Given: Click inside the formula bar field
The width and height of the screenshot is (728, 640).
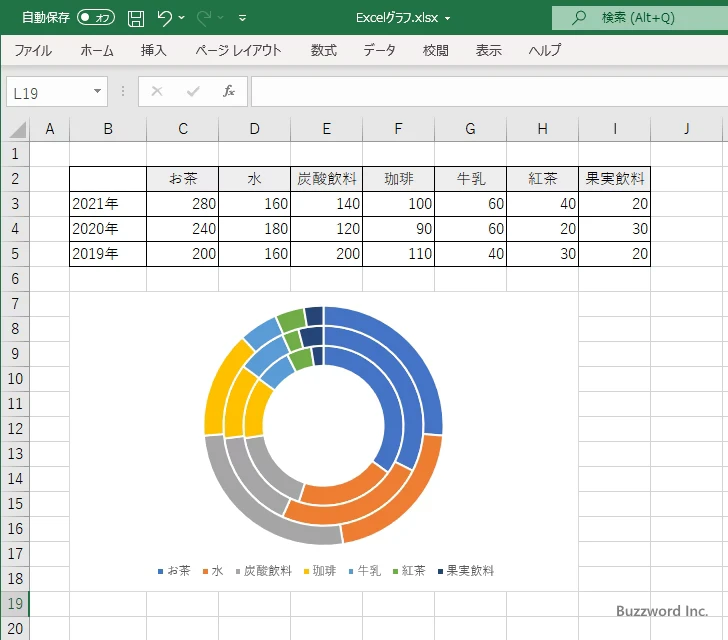Looking at the screenshot, I should coord(490,91).
